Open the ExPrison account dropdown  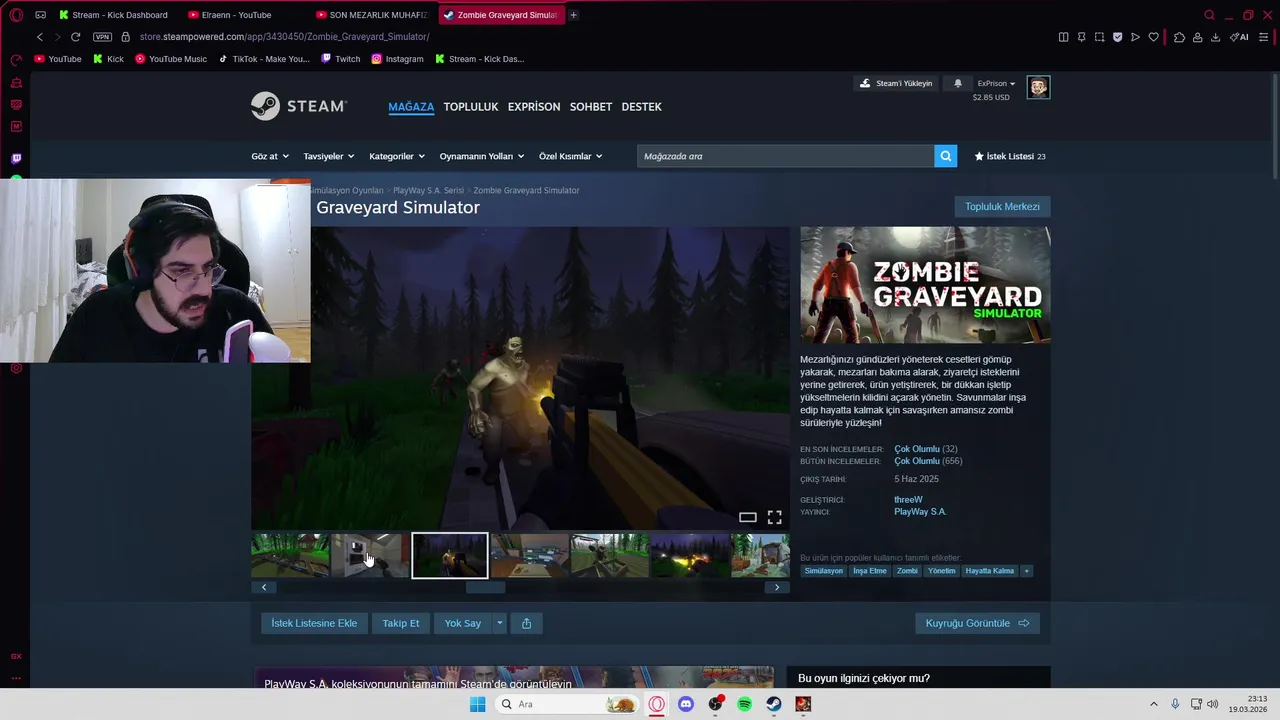click(996, 83)
